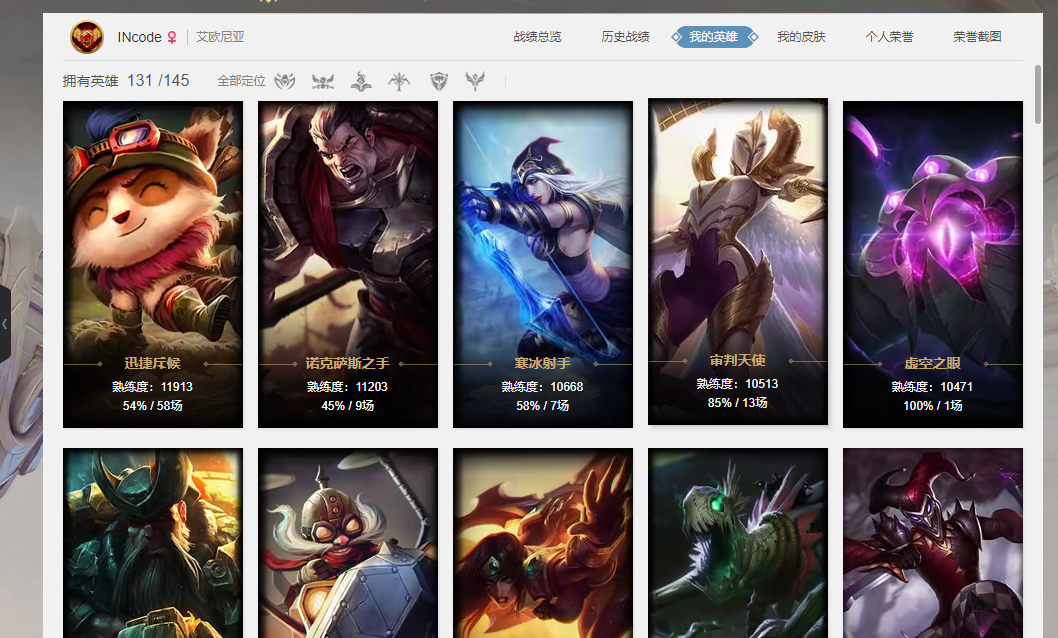This screenshot has width=1058, height=638.
Task: Go to the 我的皮肤 tab
Action: (x=802, y=37)
